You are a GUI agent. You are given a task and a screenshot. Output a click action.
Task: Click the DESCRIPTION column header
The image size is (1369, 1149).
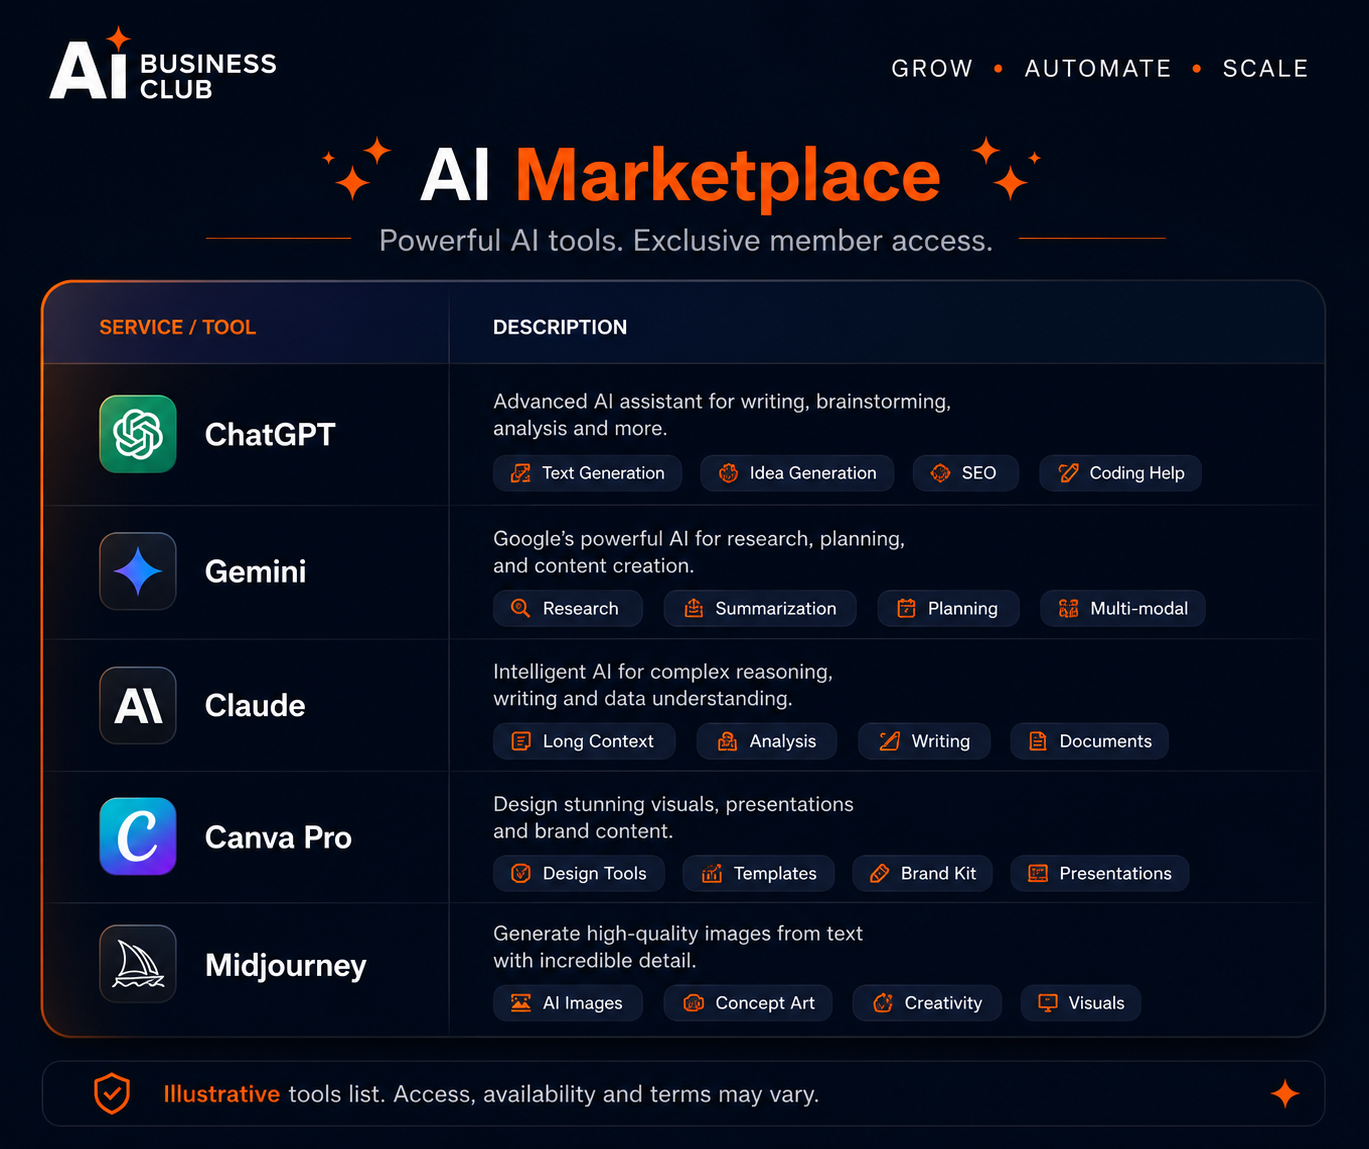560,327
